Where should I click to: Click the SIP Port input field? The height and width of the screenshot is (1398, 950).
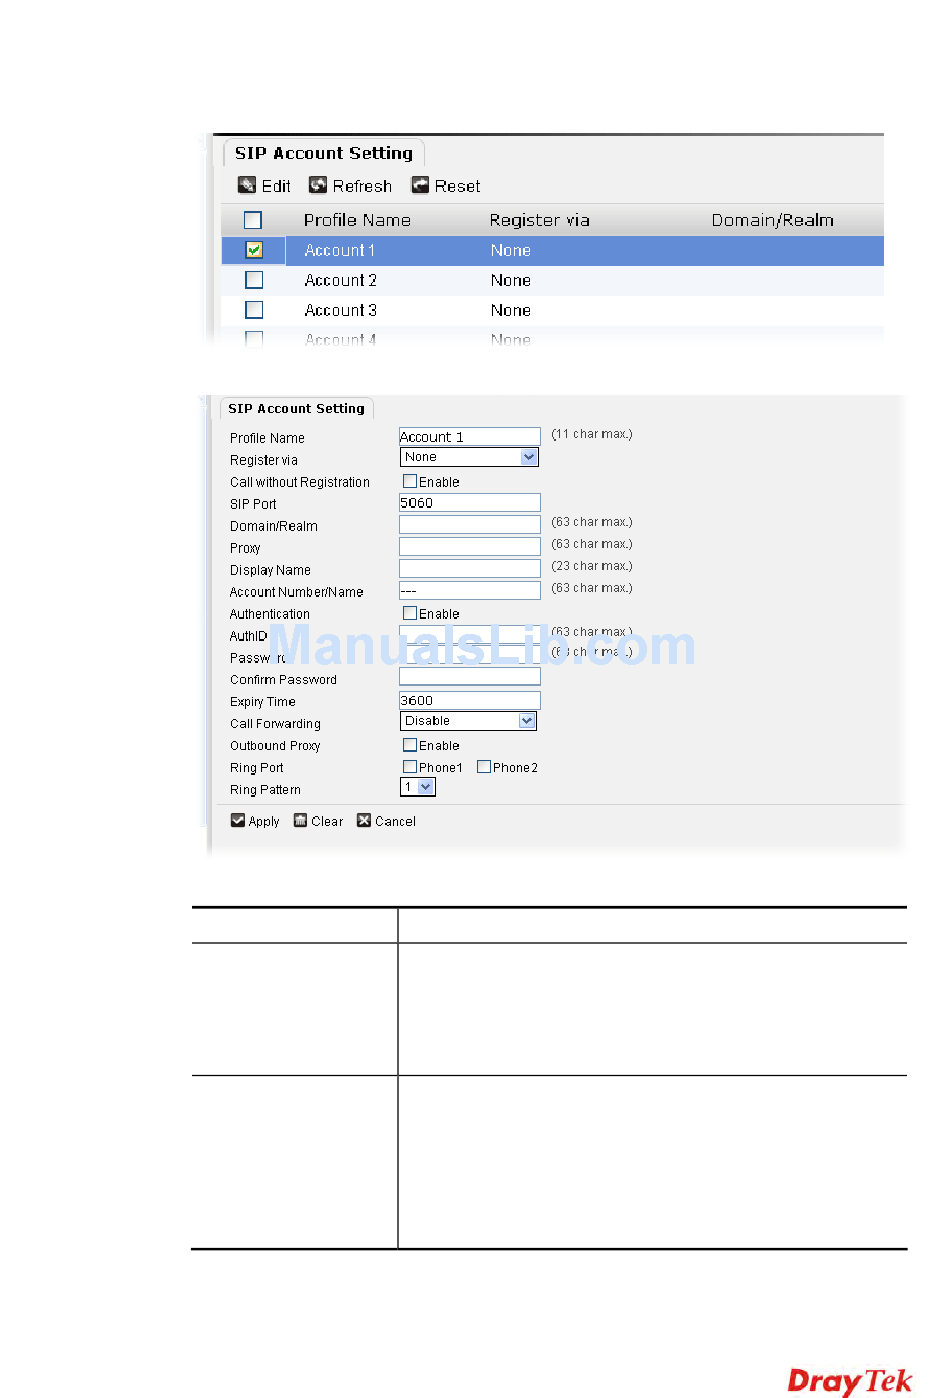click(x=470, y=502)
